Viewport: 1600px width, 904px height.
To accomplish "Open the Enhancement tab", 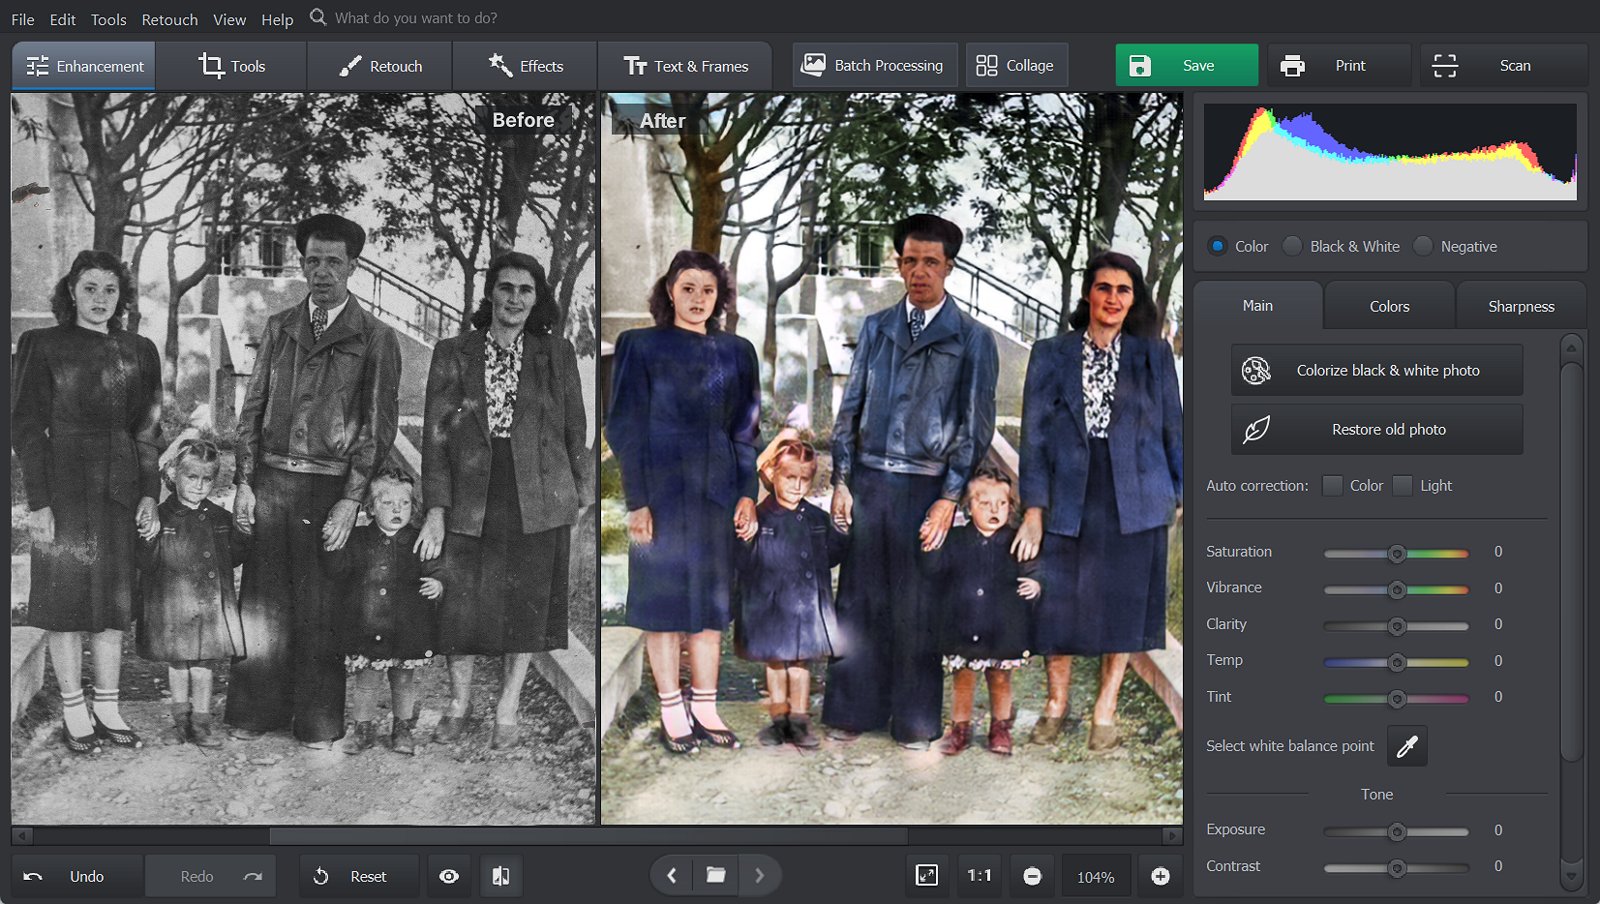I will pyautogui.click(x=84, y=66).
